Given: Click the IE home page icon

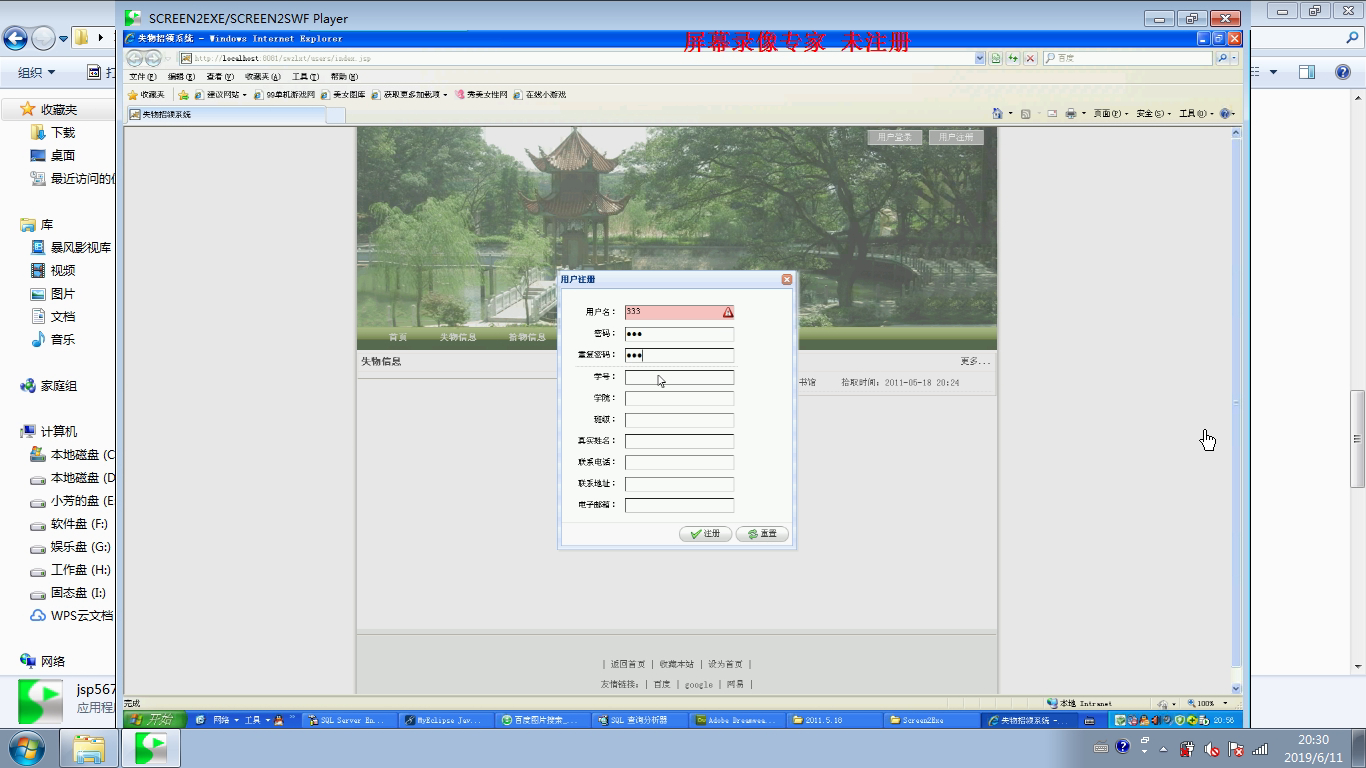Looking at the screenshot, I should [x=997, y=114].
